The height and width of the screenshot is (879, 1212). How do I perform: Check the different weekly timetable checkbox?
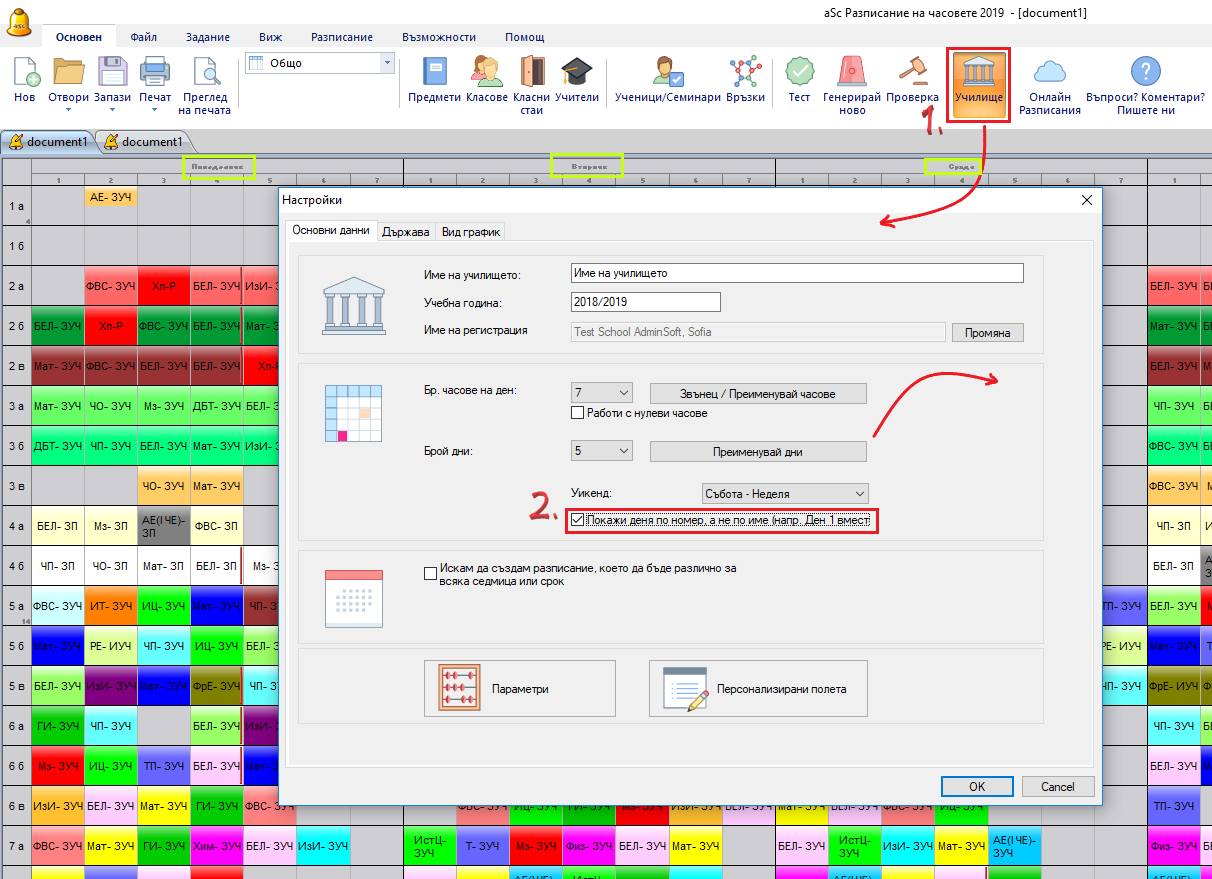(431, 571)
